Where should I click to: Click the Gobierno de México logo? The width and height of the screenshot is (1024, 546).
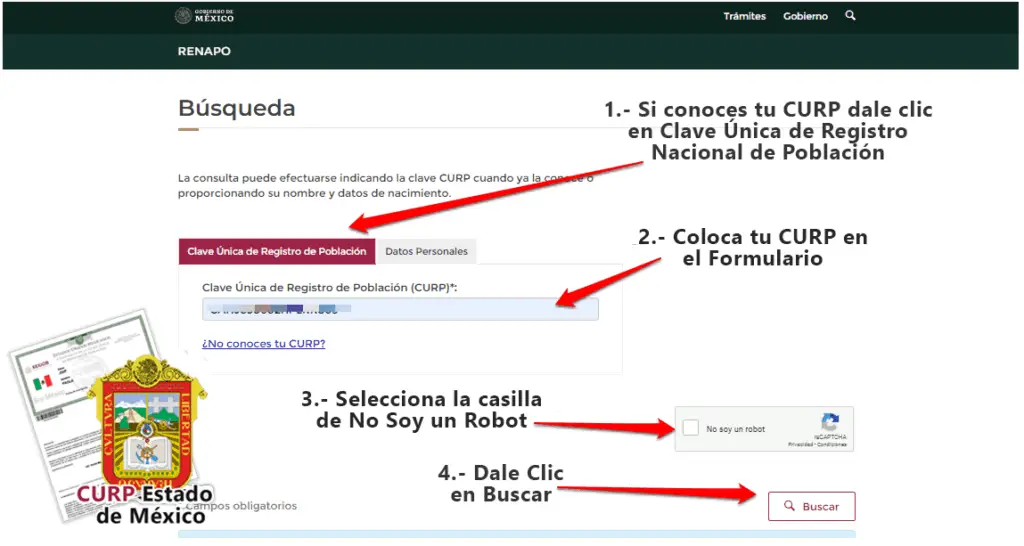point(204,16)
